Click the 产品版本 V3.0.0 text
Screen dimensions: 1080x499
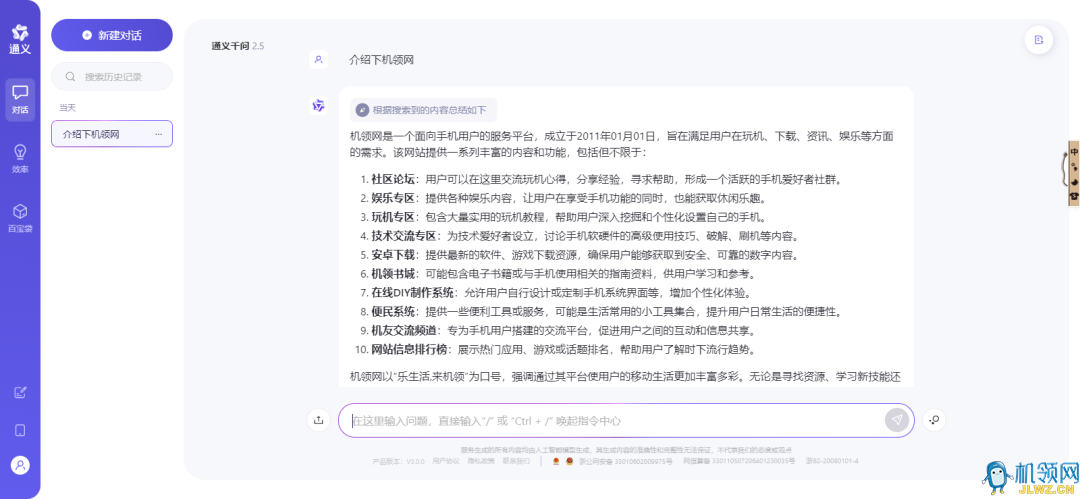tap(398, 460)
